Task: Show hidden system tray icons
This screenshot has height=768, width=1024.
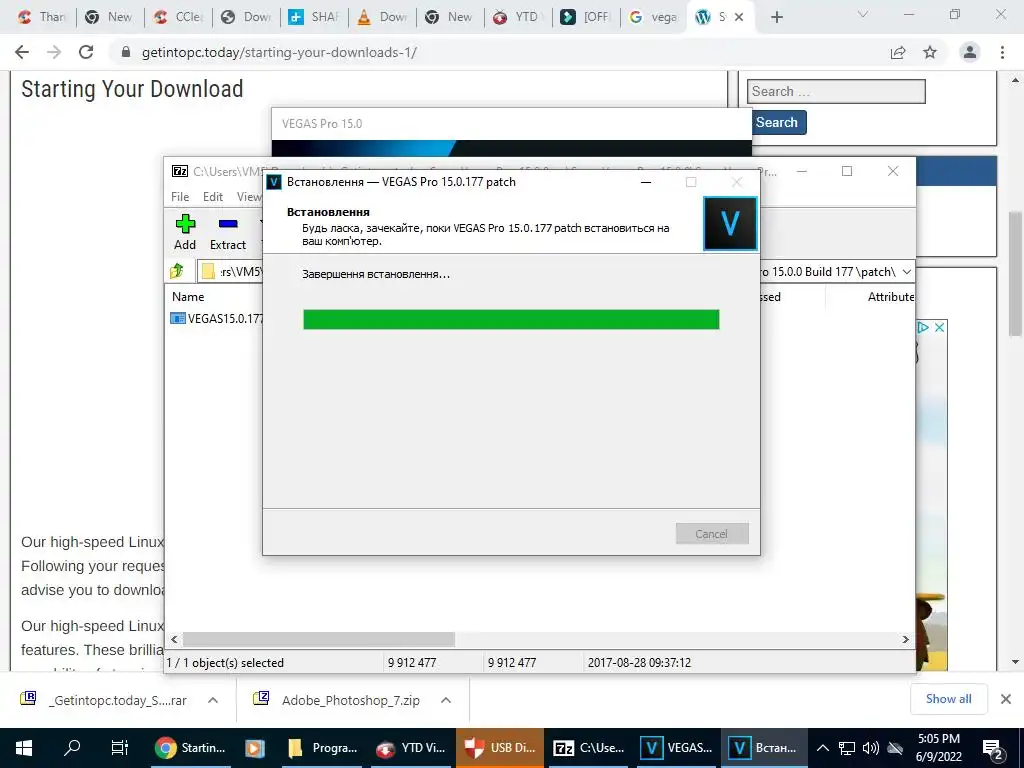Action: tap(823, 748)
